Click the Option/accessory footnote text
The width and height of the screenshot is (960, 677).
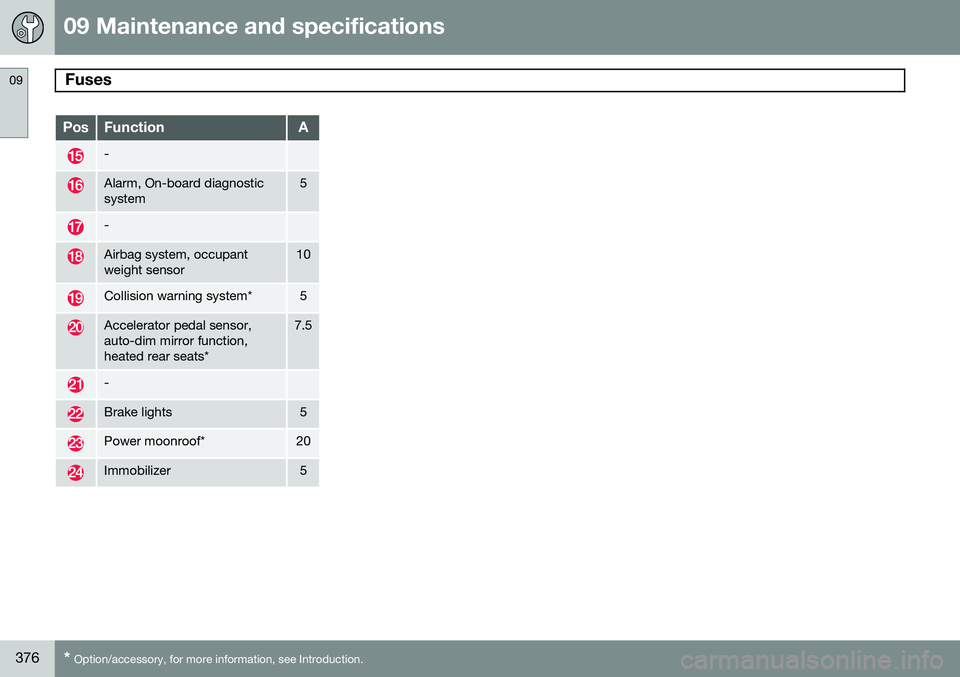(x=213, y=659)
